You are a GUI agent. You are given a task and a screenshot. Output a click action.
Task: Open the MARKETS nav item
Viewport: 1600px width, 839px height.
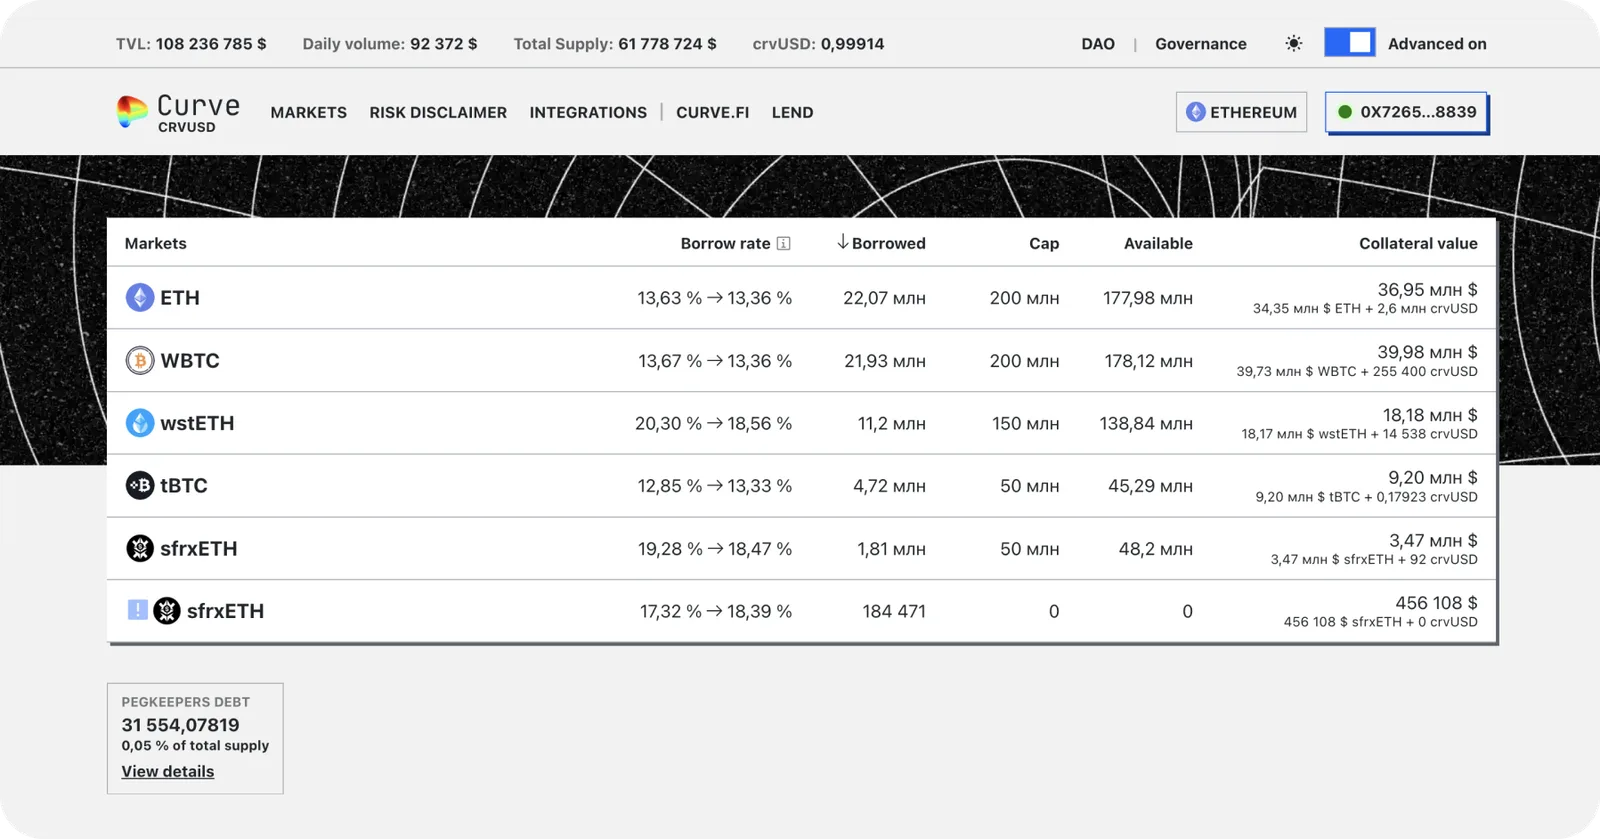point(309,112)
